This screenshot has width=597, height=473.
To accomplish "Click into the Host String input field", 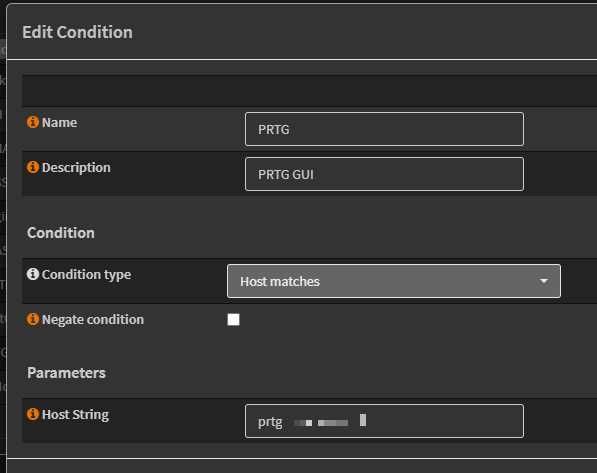I will [x=385, y=421].
